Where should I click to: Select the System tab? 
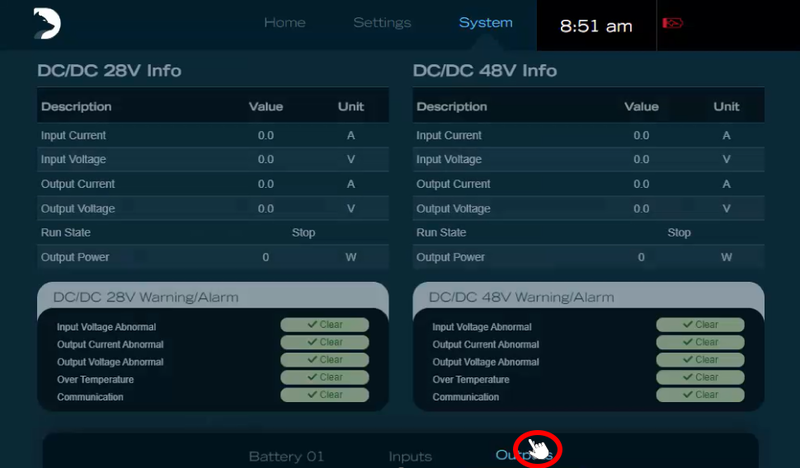(x=486, y=23)
